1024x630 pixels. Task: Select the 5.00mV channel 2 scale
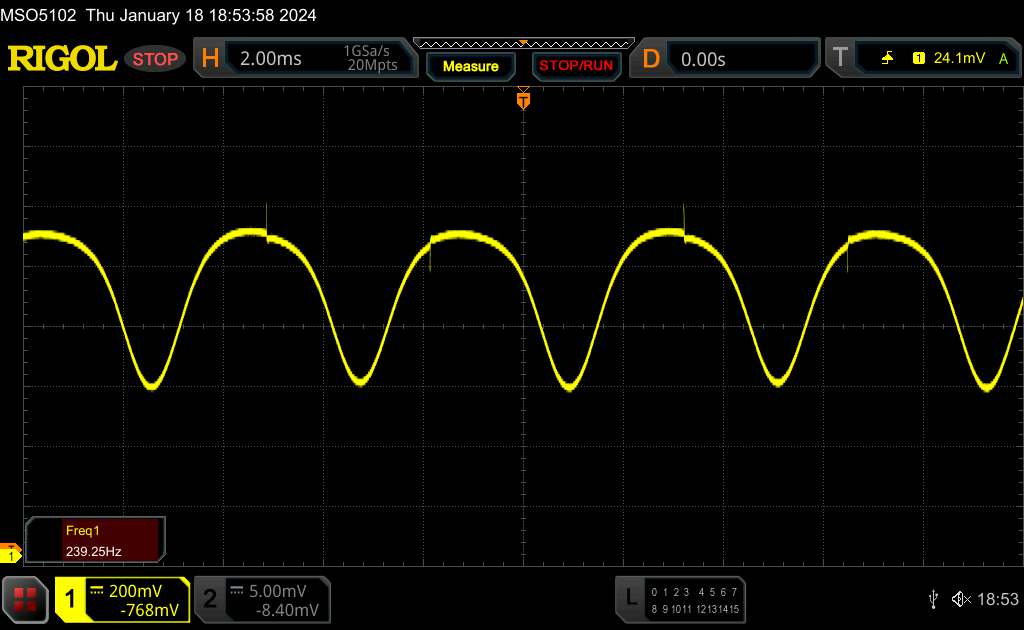pos(278,591)
